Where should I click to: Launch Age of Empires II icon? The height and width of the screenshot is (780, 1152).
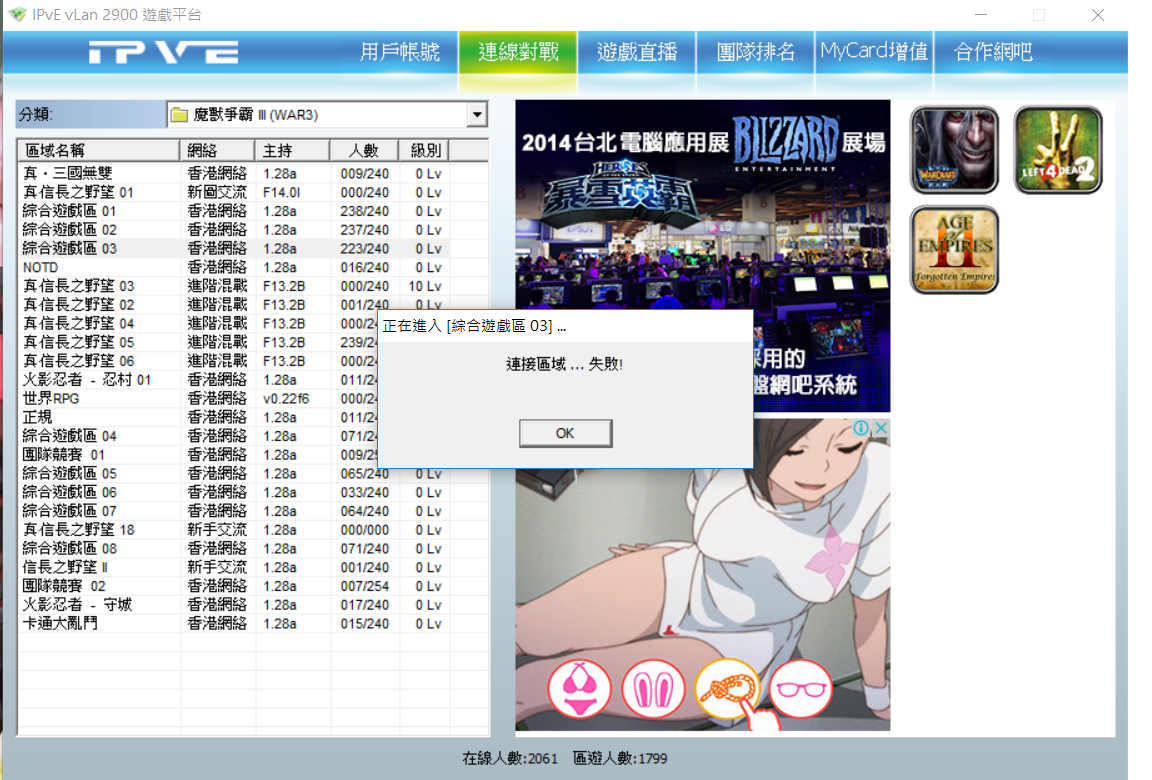954,250
